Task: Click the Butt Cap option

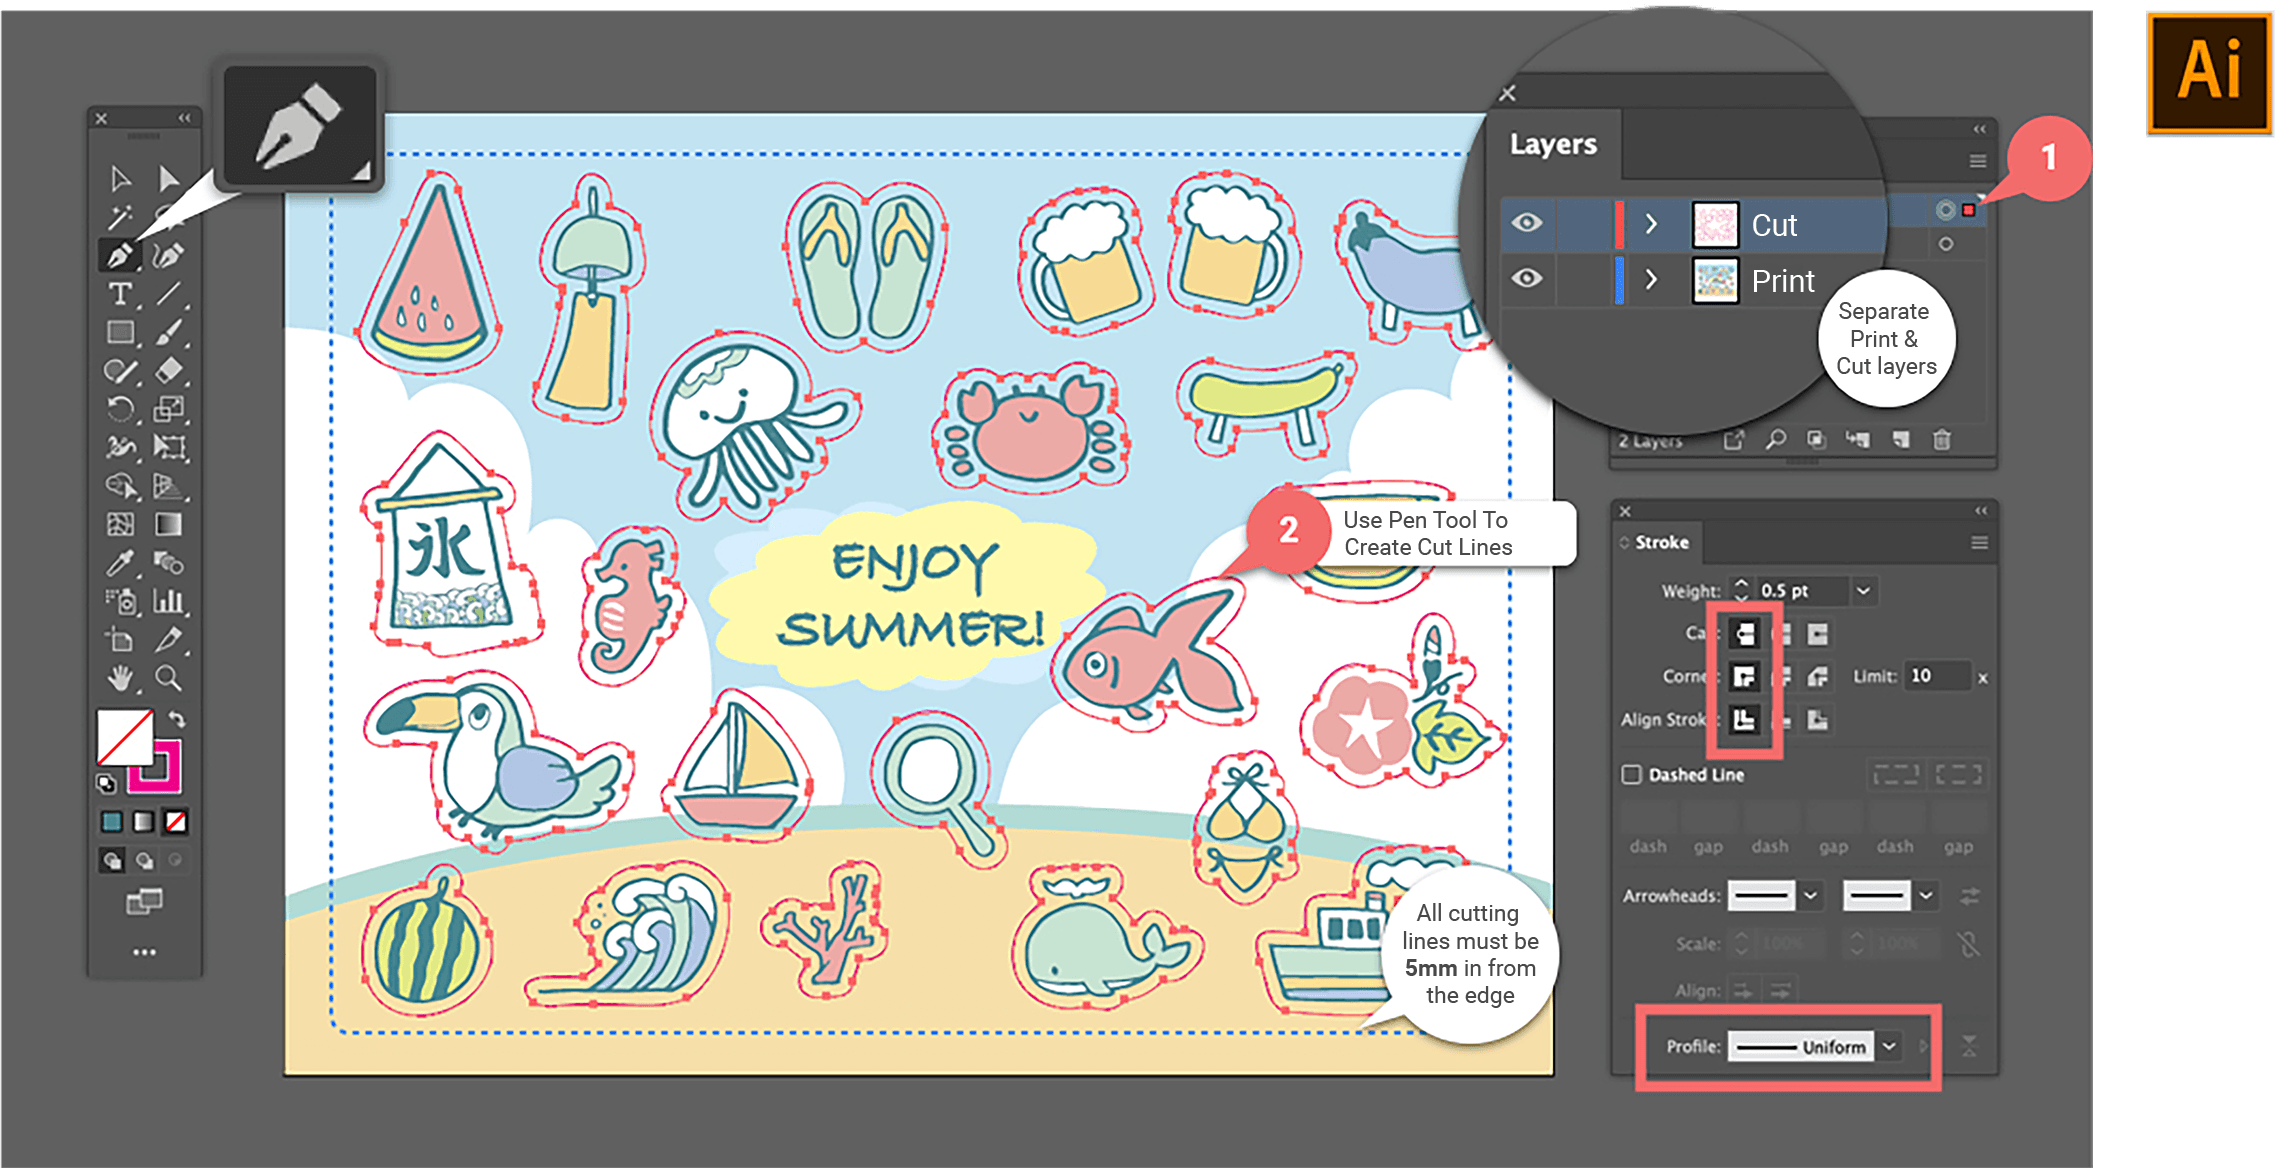Action: coord(1744,633)
